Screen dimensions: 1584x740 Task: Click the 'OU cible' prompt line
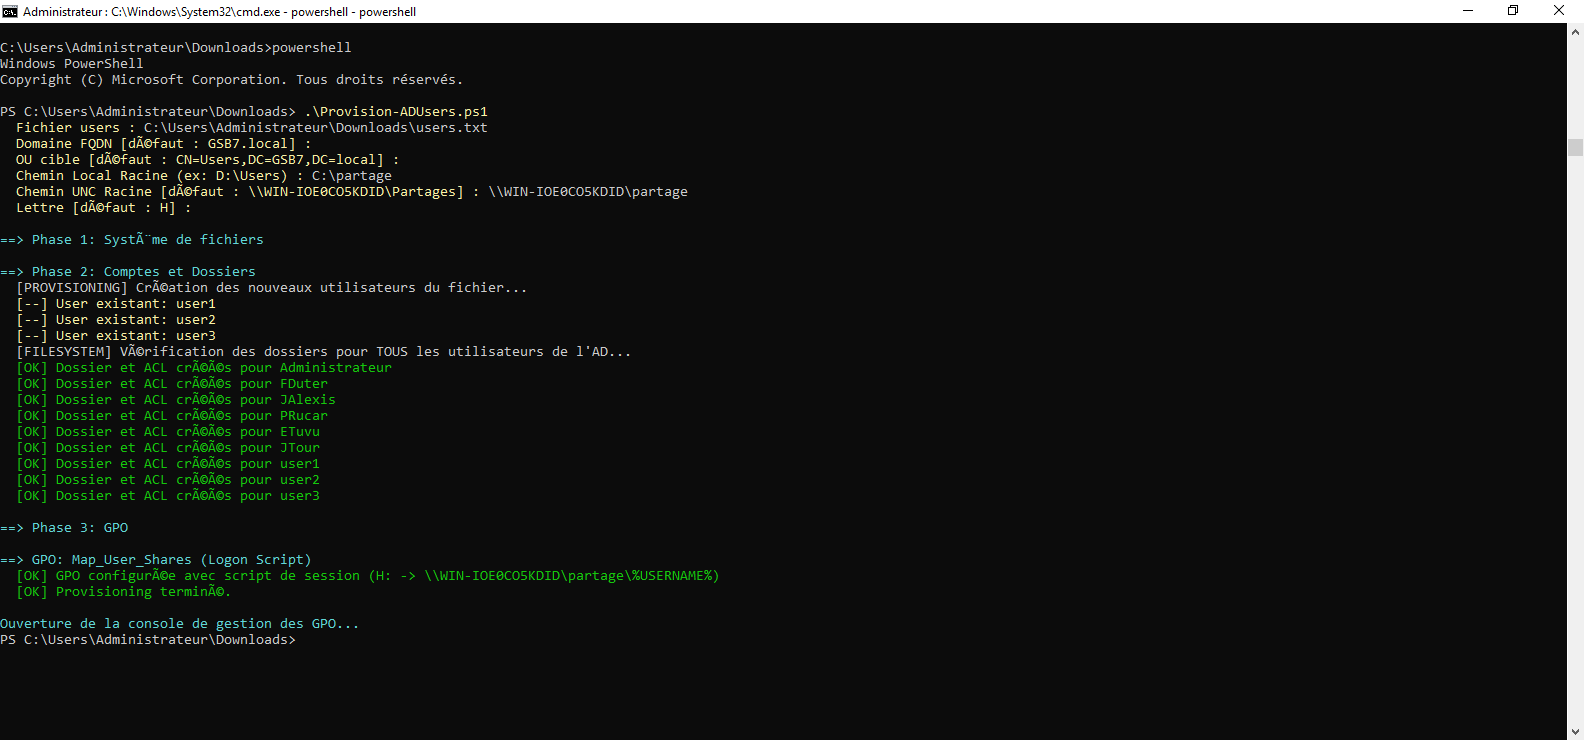point(208,159)
